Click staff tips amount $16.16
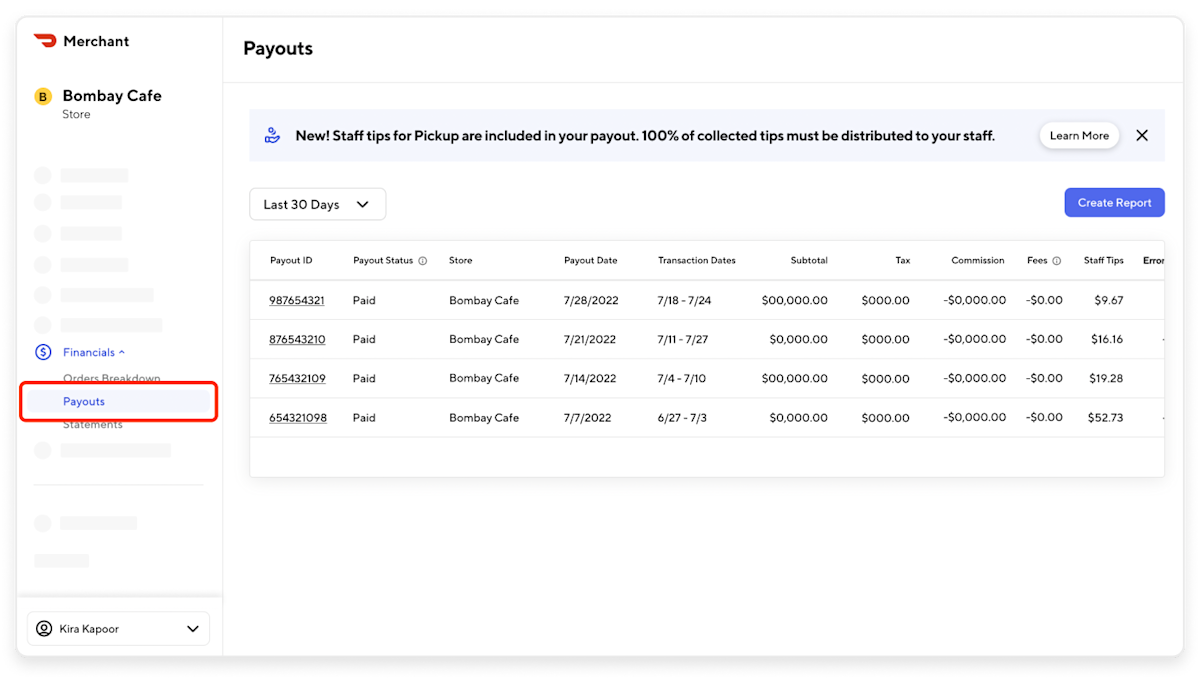The height and width of the screenshot is (686, 1200). [1107, 339]
